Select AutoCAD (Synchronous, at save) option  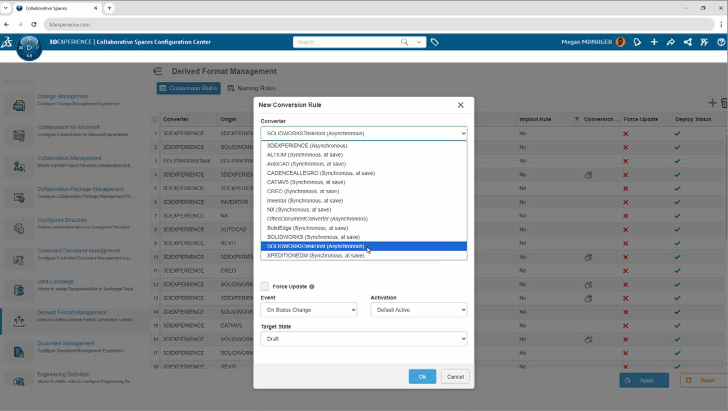point(364,164)
